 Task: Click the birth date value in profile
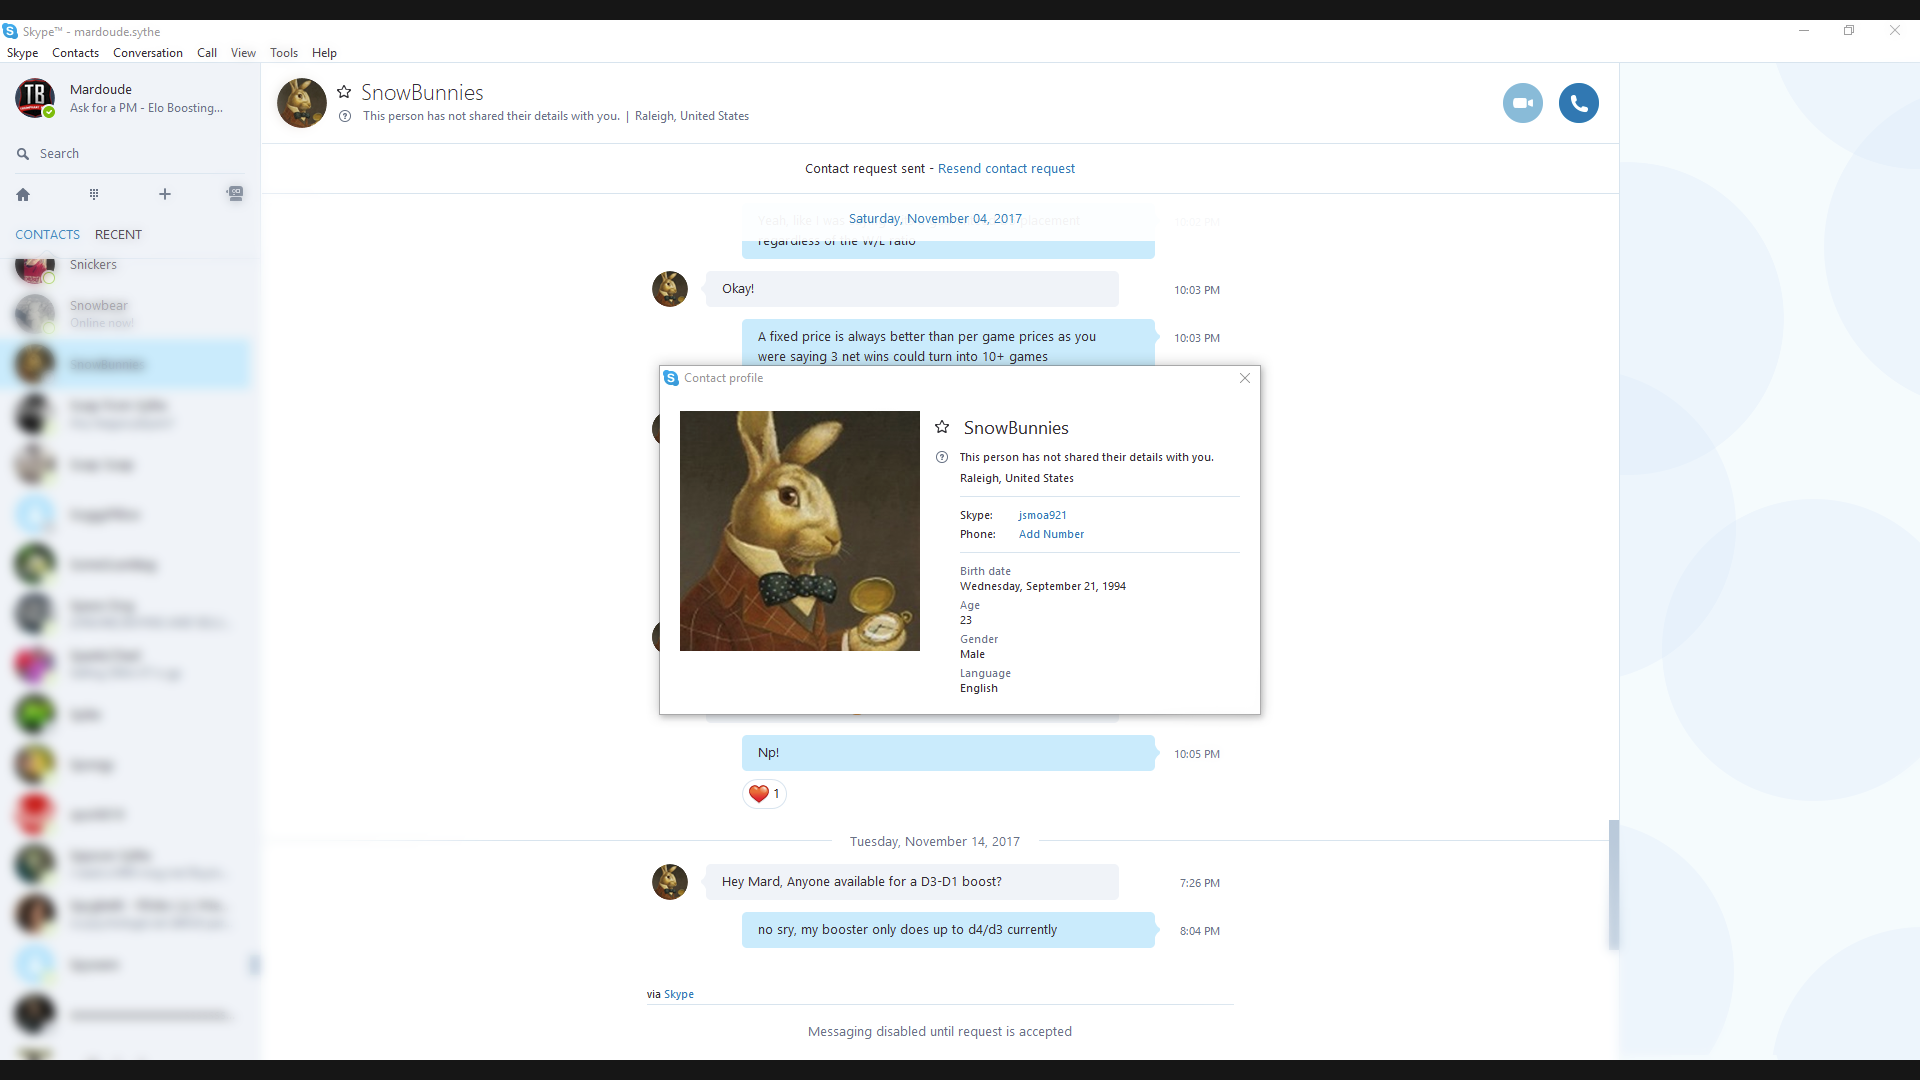point(1043,586)
